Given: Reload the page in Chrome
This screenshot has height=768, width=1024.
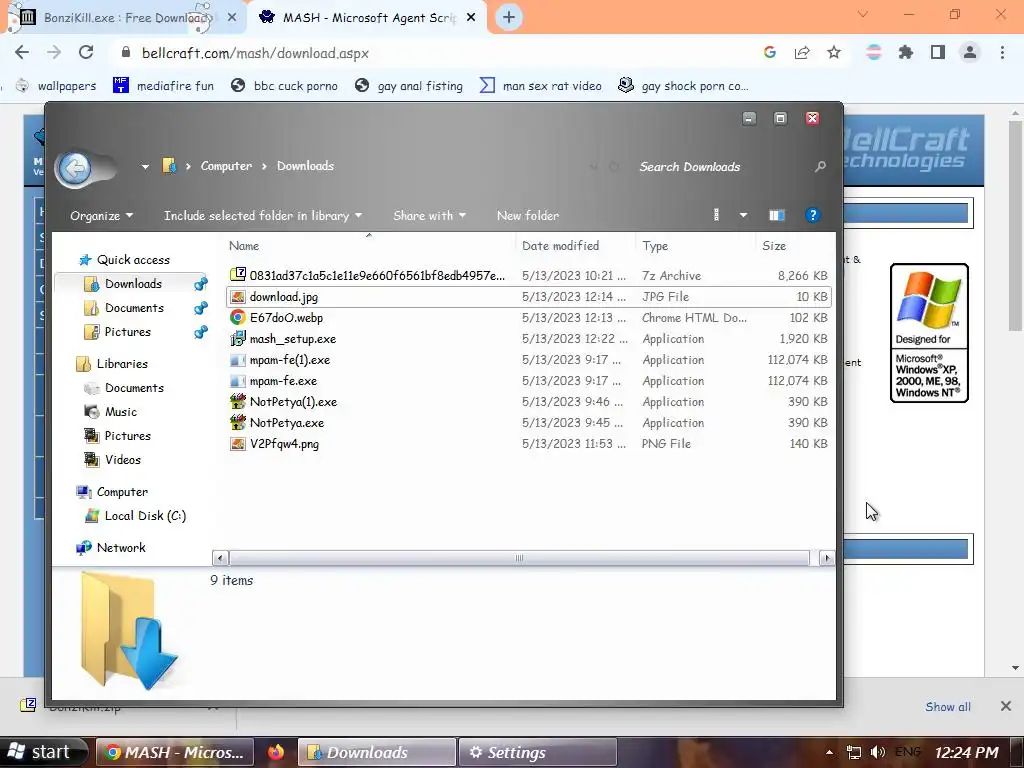Looking at the screenshot, I should click(x=86, y=52).
